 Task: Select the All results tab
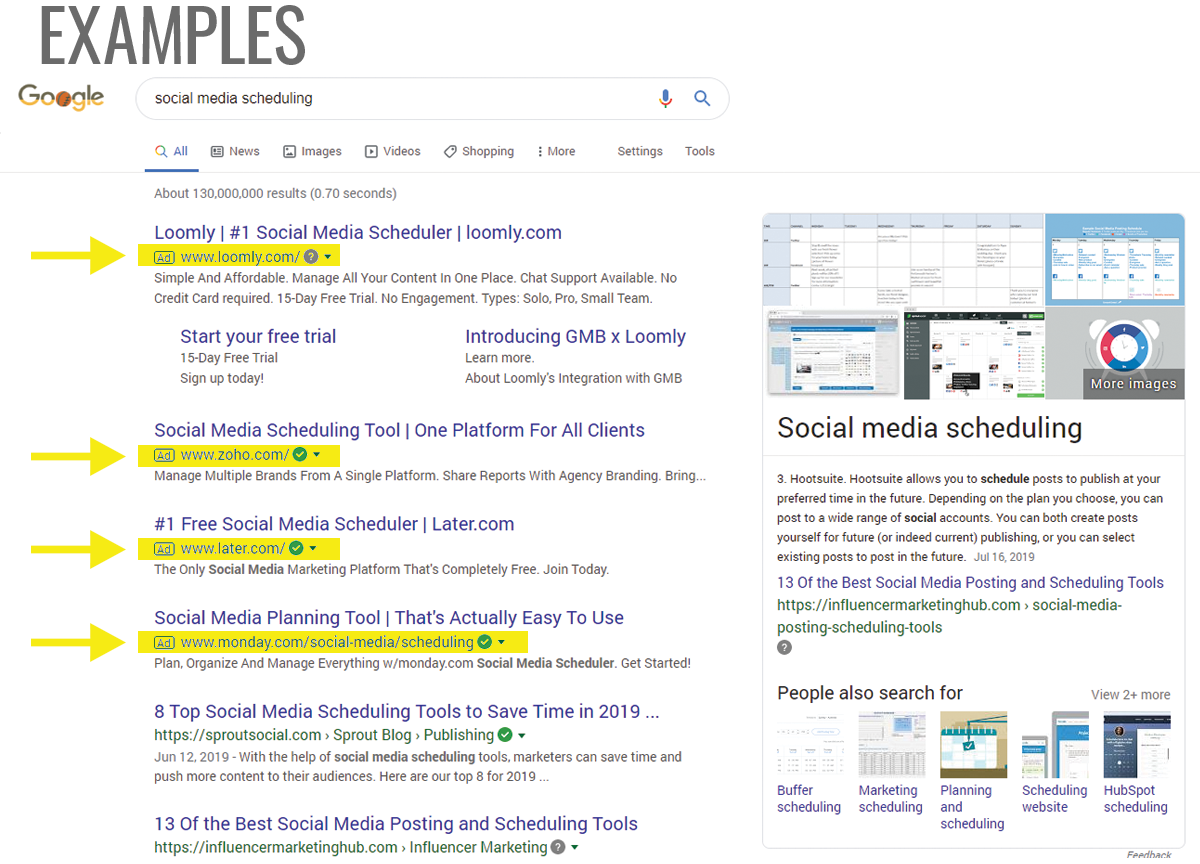pos(171,151)
